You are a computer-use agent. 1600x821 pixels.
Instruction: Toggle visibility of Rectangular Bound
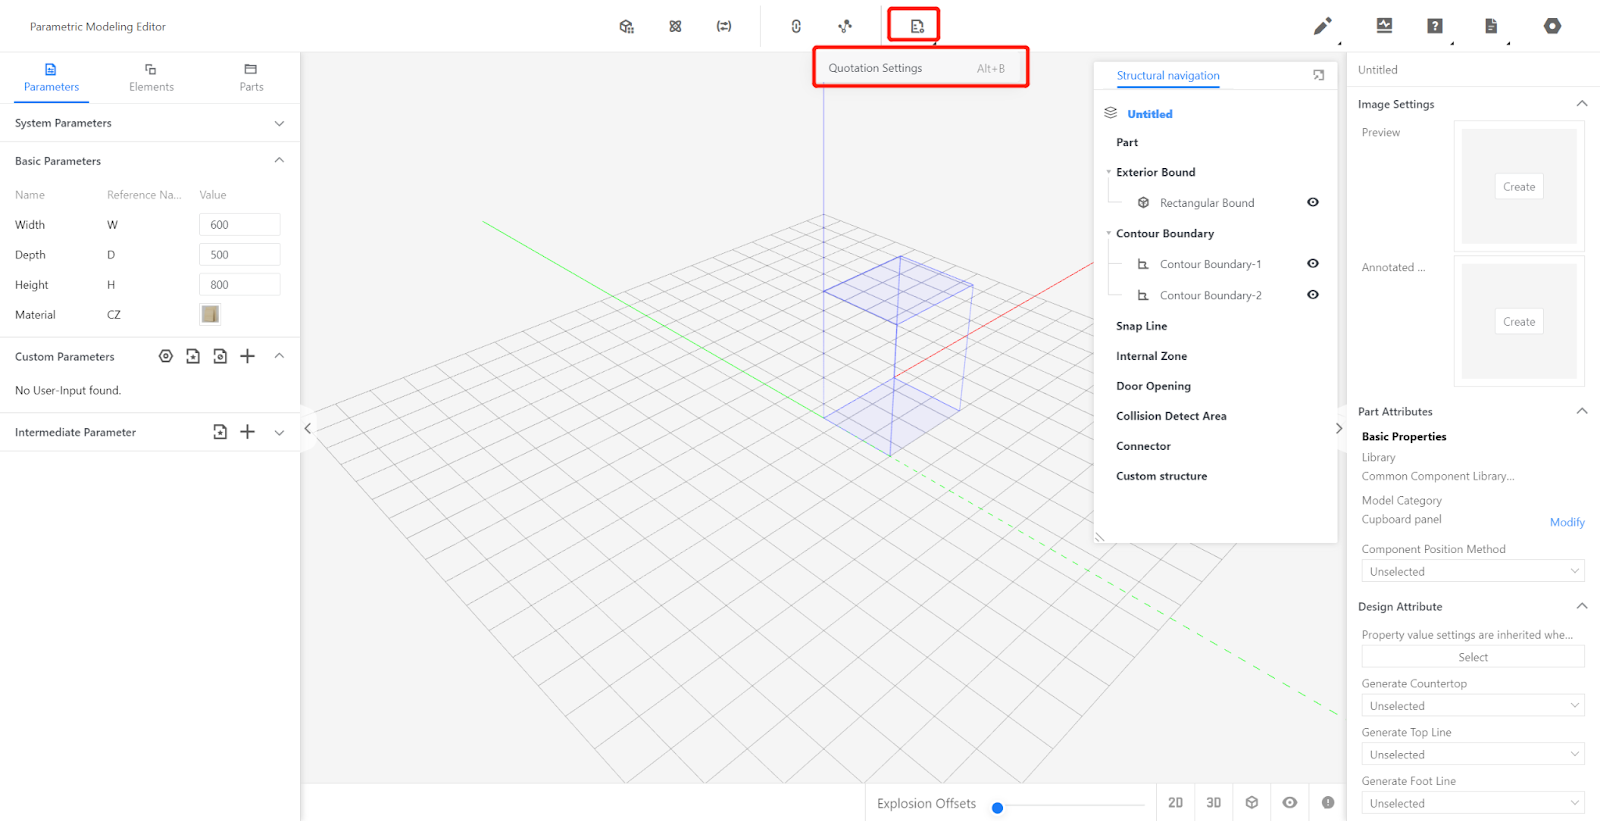pyautogui.click(x=1313, y=202)
